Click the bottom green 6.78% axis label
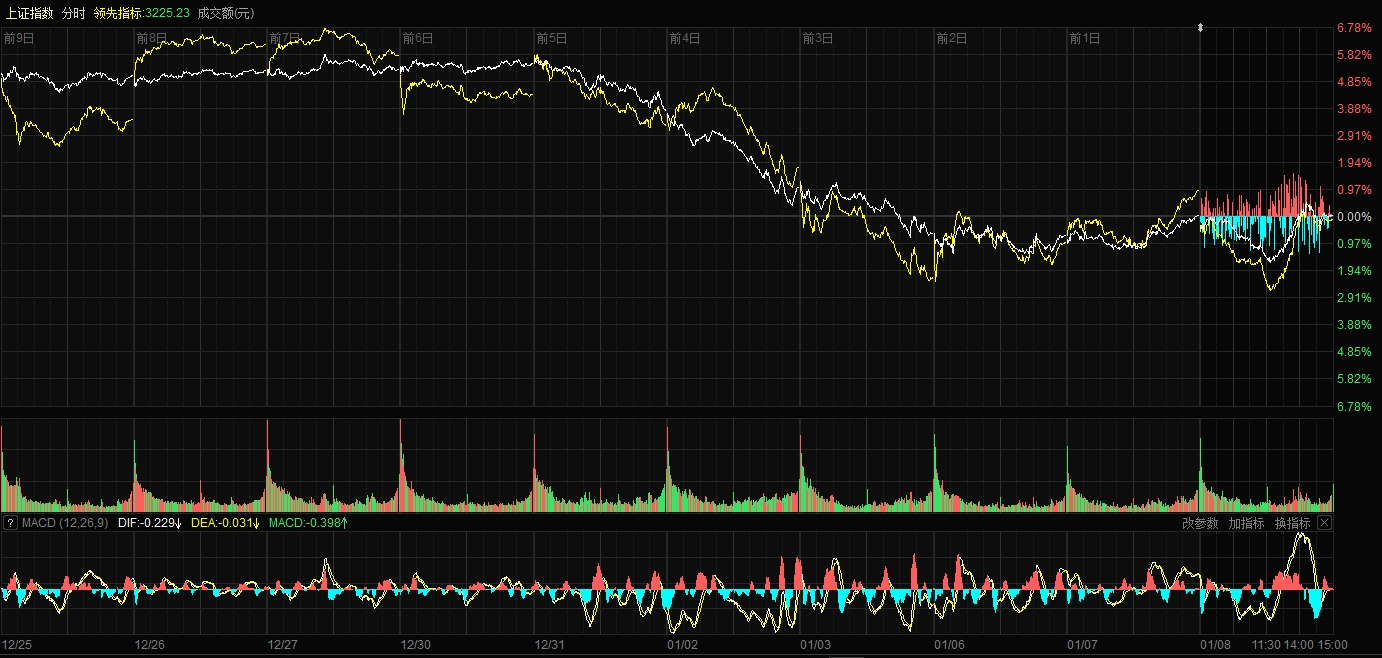This screenshot has height=658, width=1382. (x=1354, y=407)
